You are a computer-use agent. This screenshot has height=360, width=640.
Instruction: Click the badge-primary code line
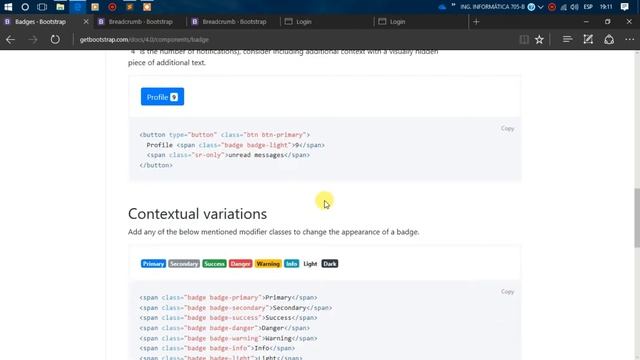228,298
